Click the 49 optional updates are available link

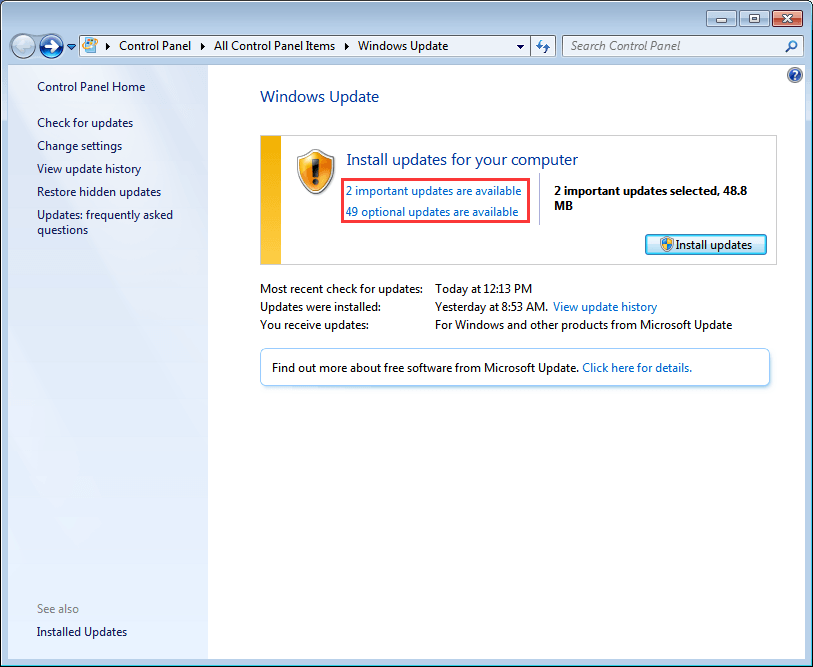[434, 211]
